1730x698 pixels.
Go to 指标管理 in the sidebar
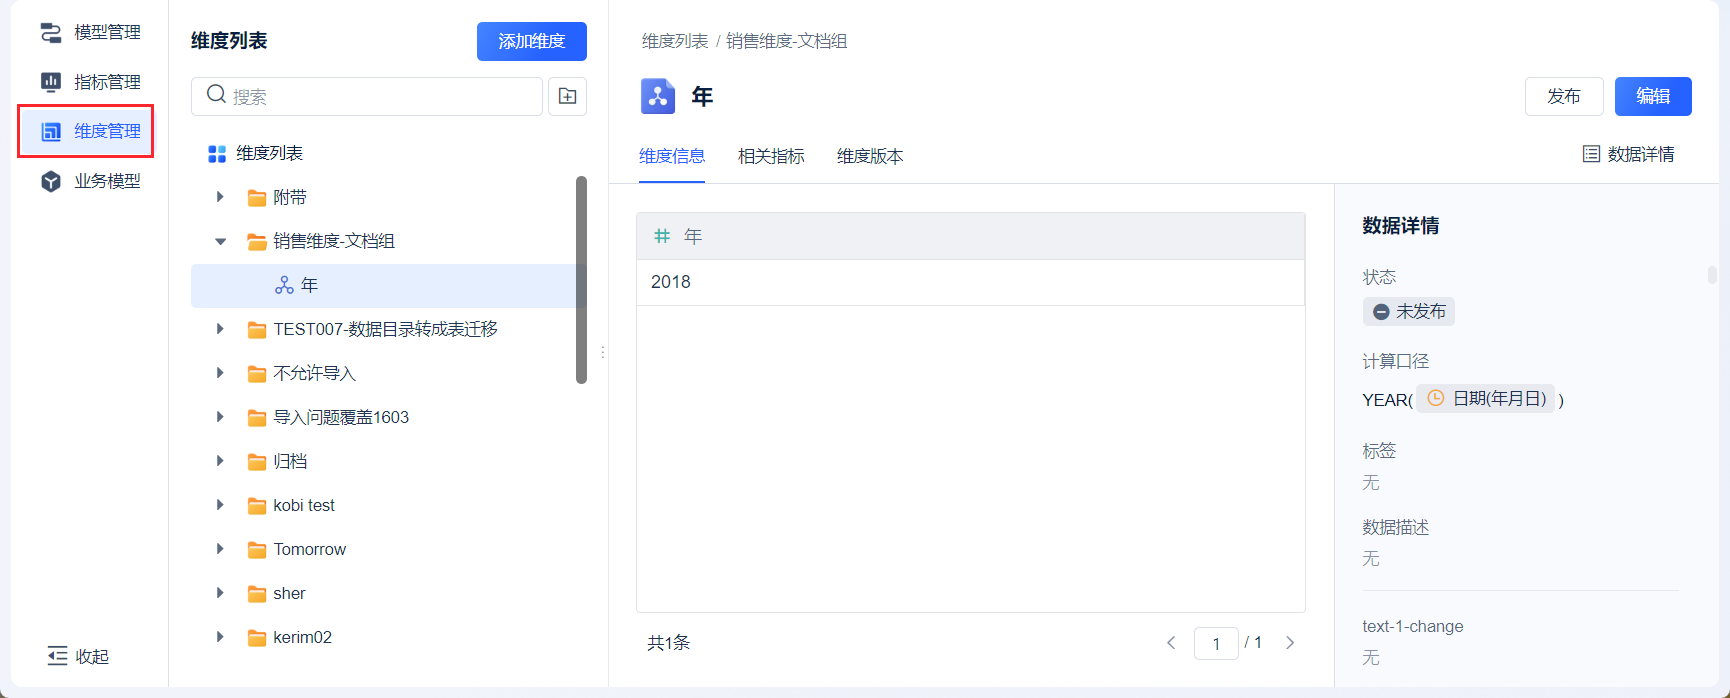tap(90, 82)
